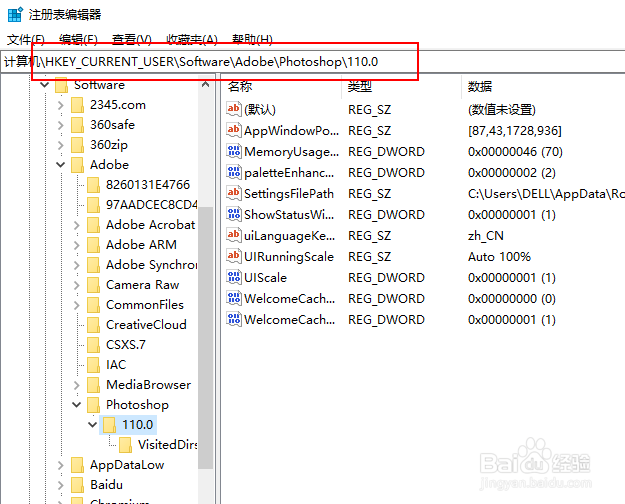Click the DWORD icon beside UIScale

(234, 277)
